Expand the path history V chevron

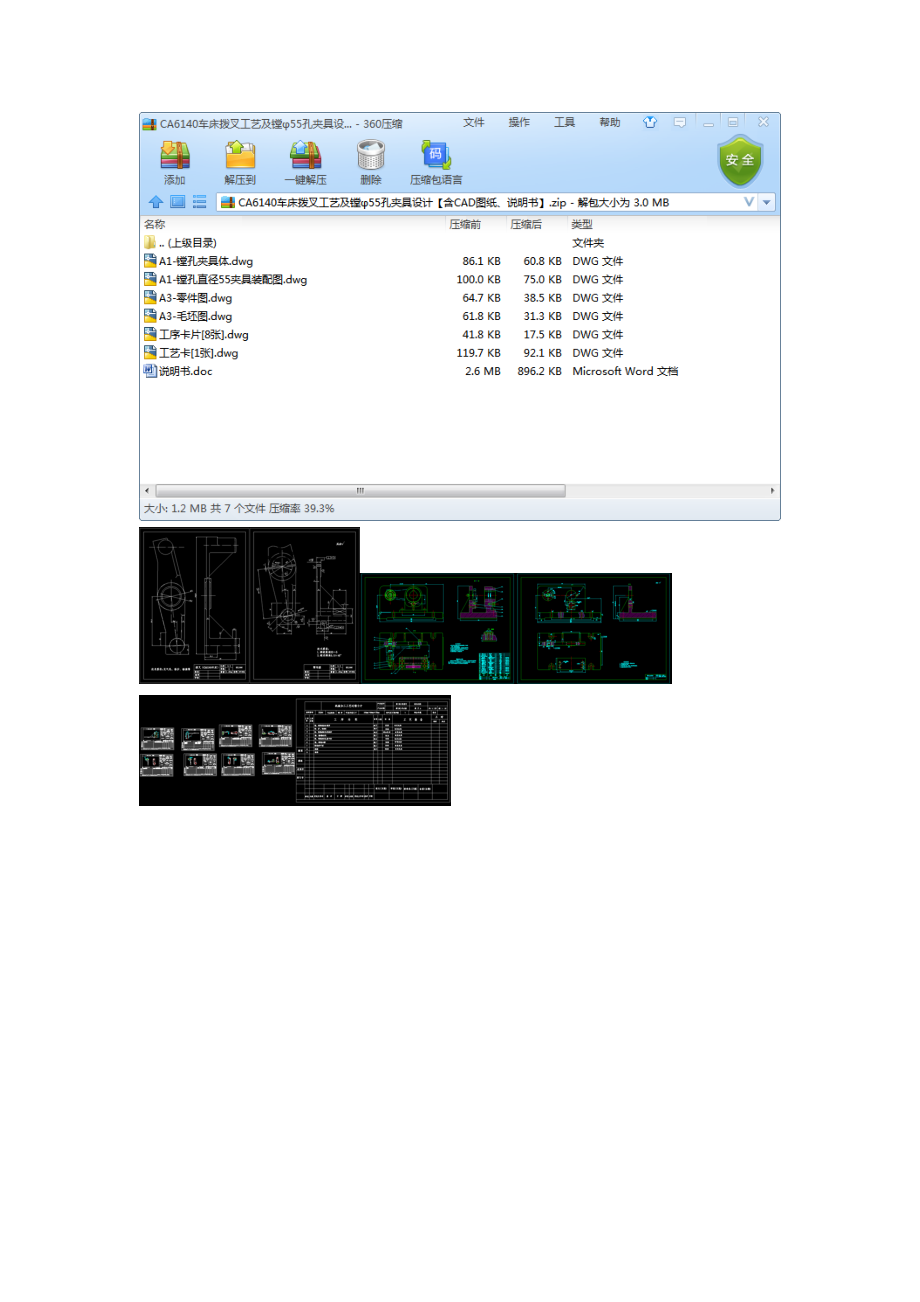tap(749, 202)
